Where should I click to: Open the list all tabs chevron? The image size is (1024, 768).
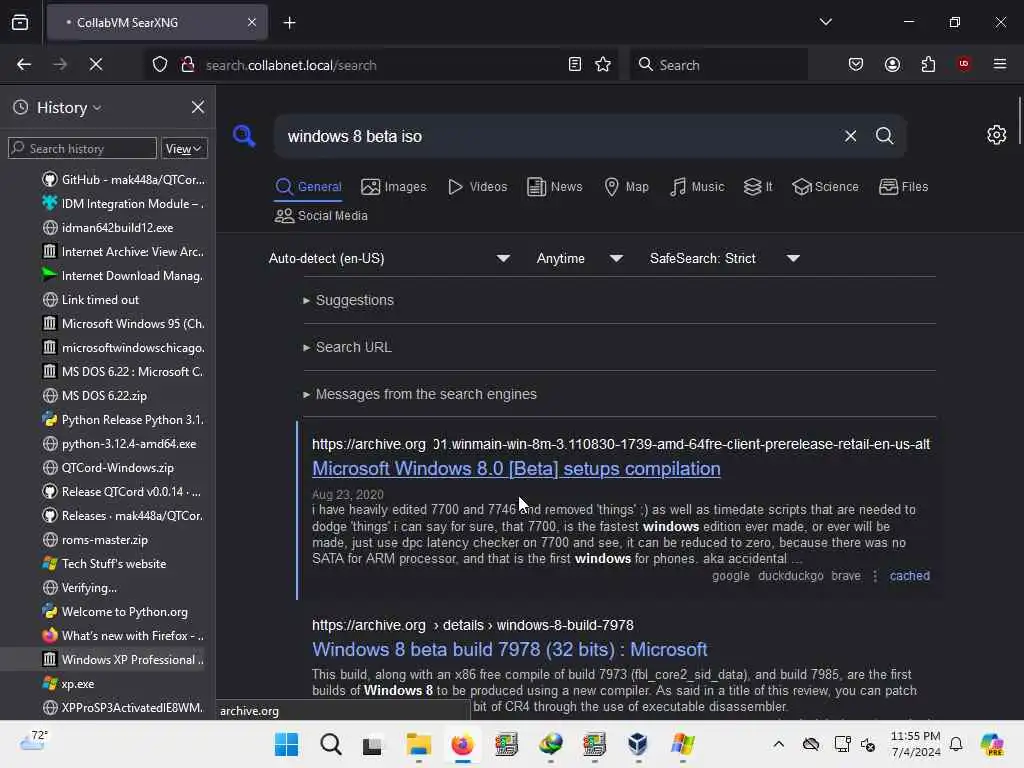click(825, 22)
